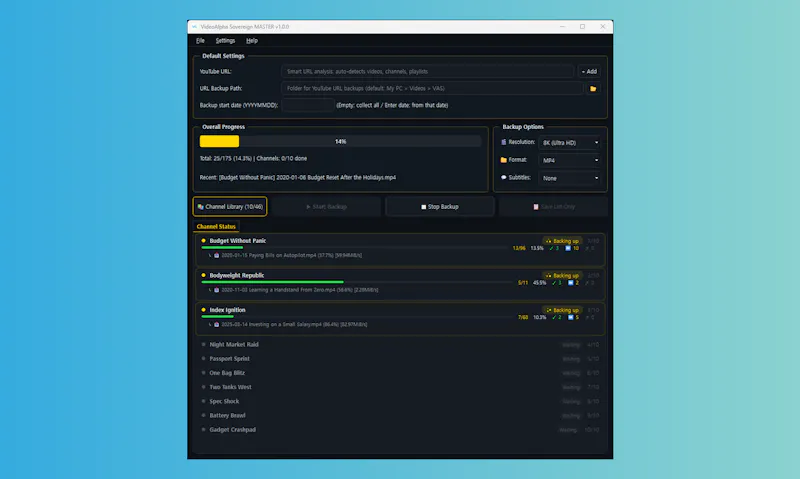The height and width of the screenshot is (479, 800).
Task: Click the grey status dot beside One Bag Blitz
Action: point(204,373)
